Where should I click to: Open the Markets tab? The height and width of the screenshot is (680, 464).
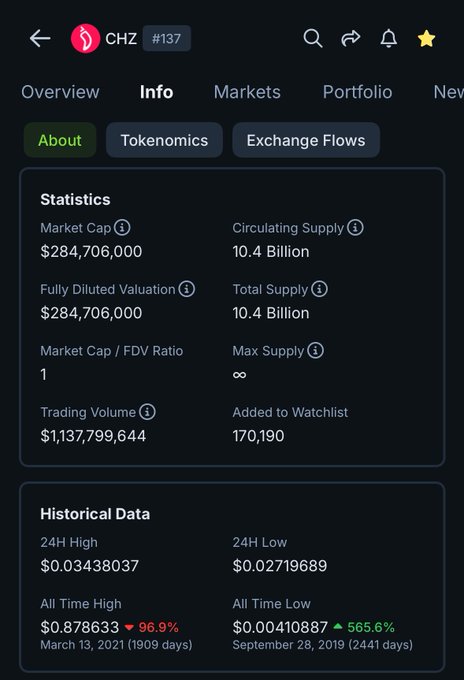pos(247,92)
